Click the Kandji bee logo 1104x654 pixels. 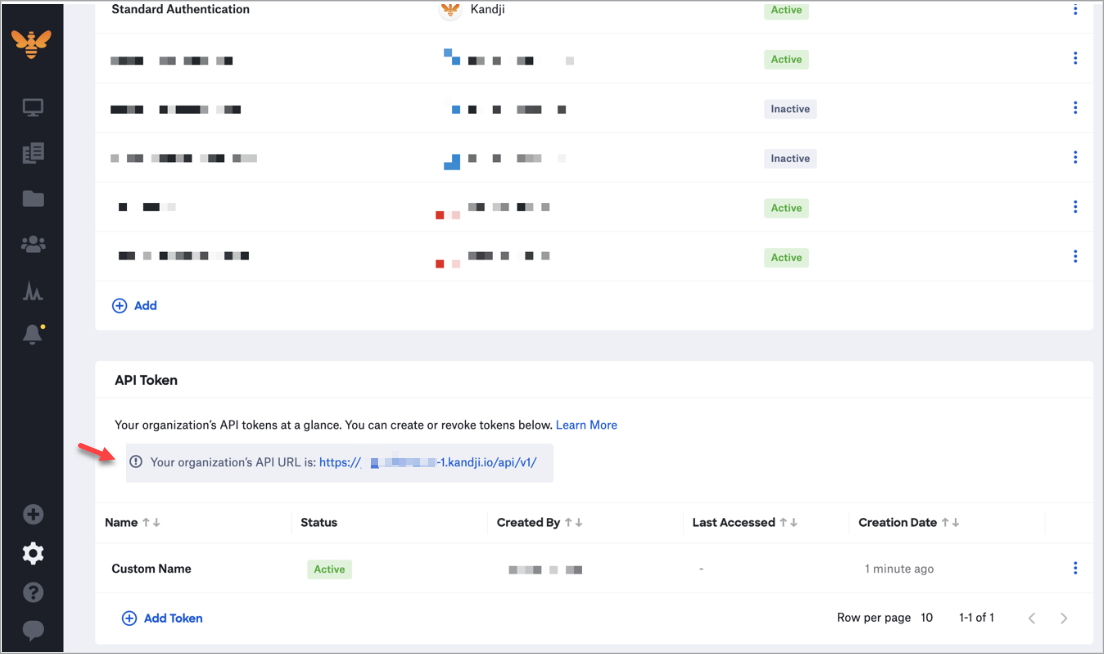[33, 44]
